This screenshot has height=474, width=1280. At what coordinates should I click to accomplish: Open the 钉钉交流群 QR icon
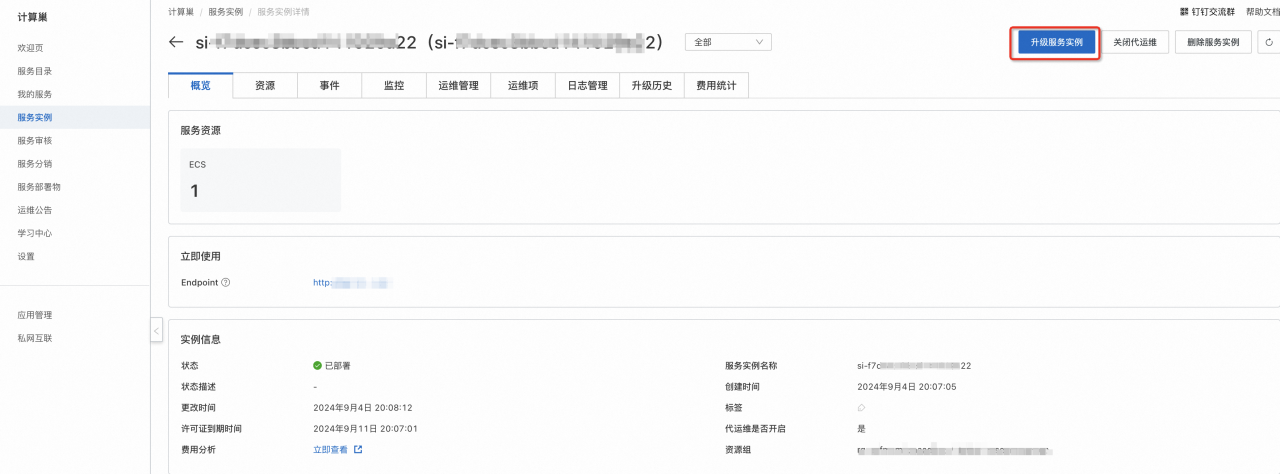point(1184,12)
